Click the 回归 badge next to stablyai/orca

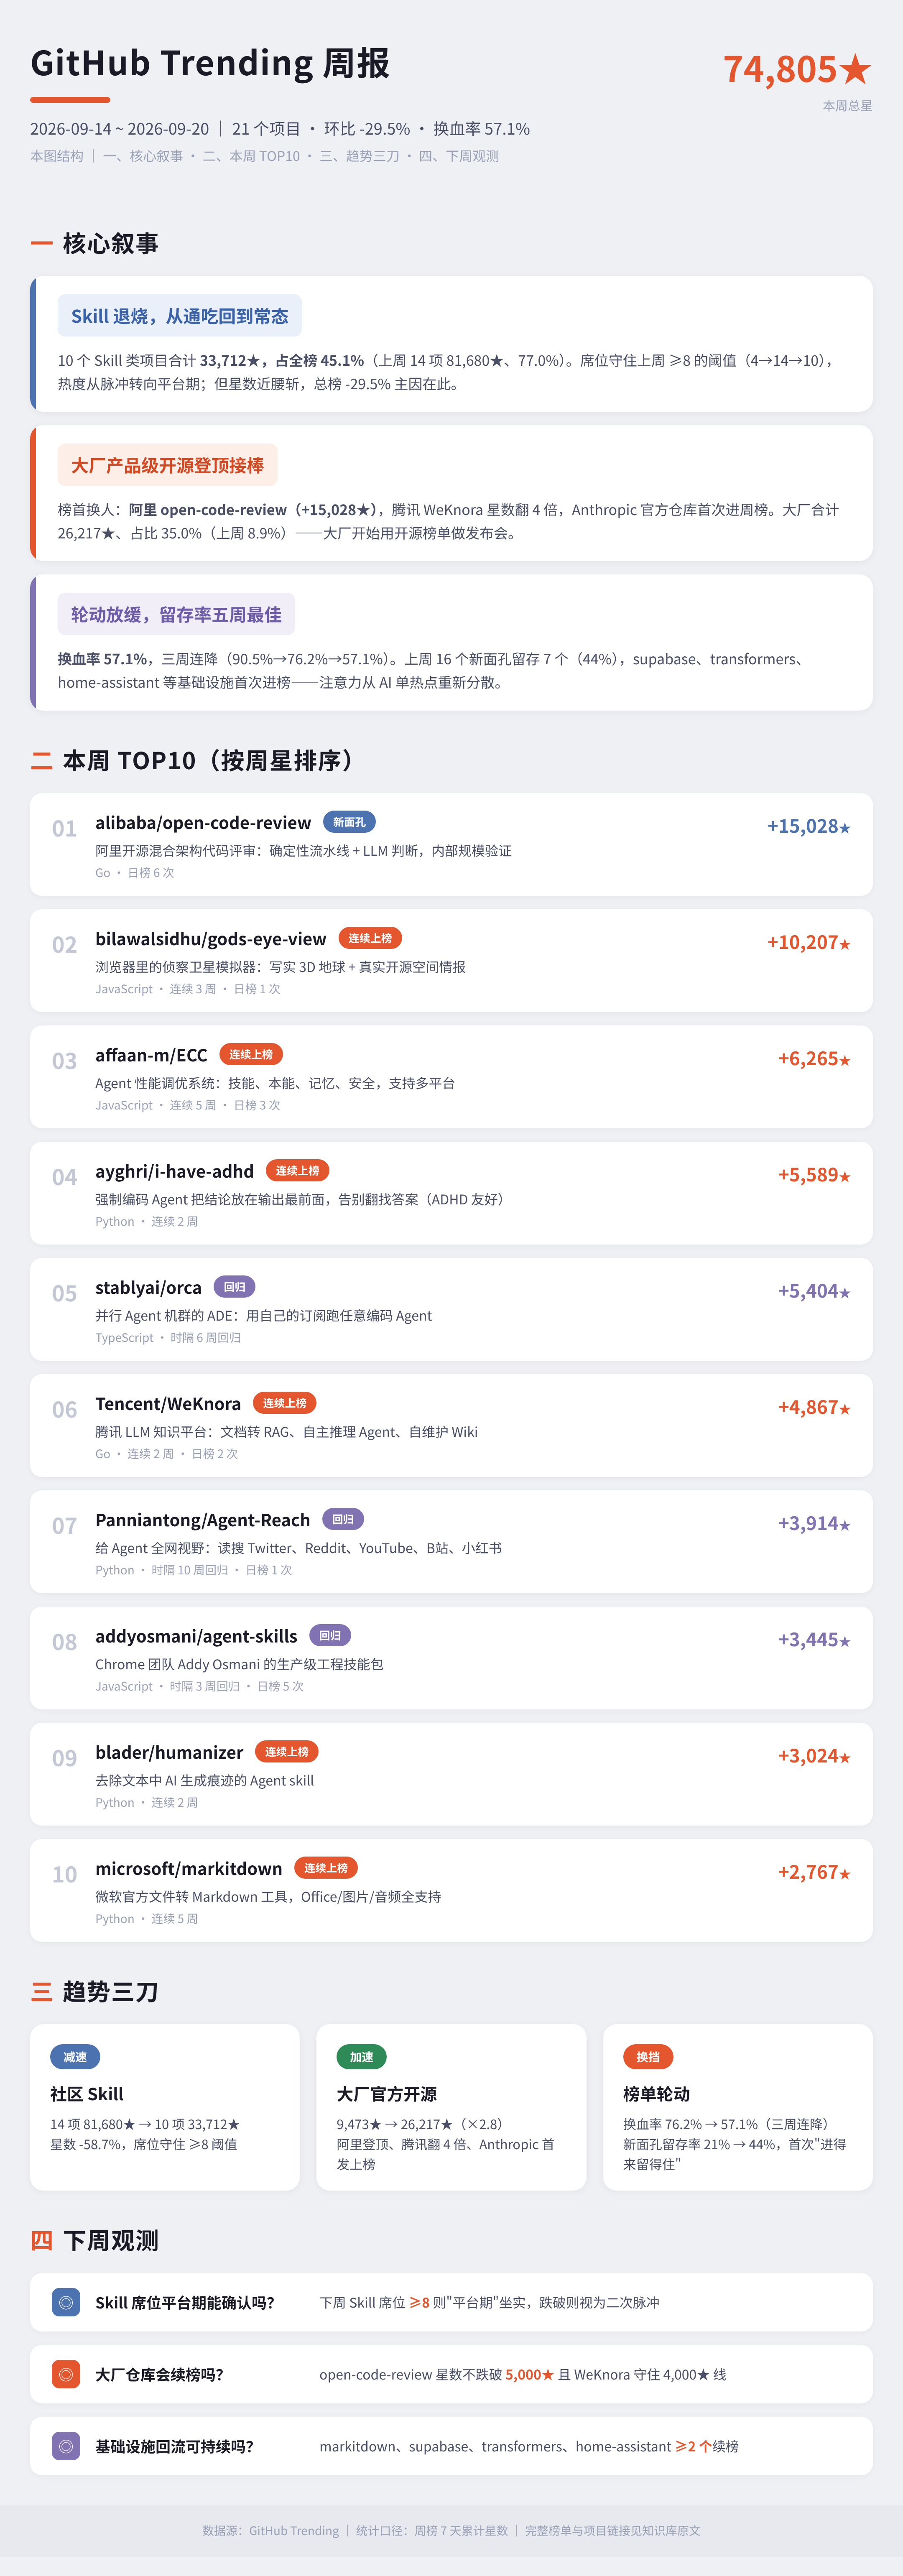[234, 1287]
